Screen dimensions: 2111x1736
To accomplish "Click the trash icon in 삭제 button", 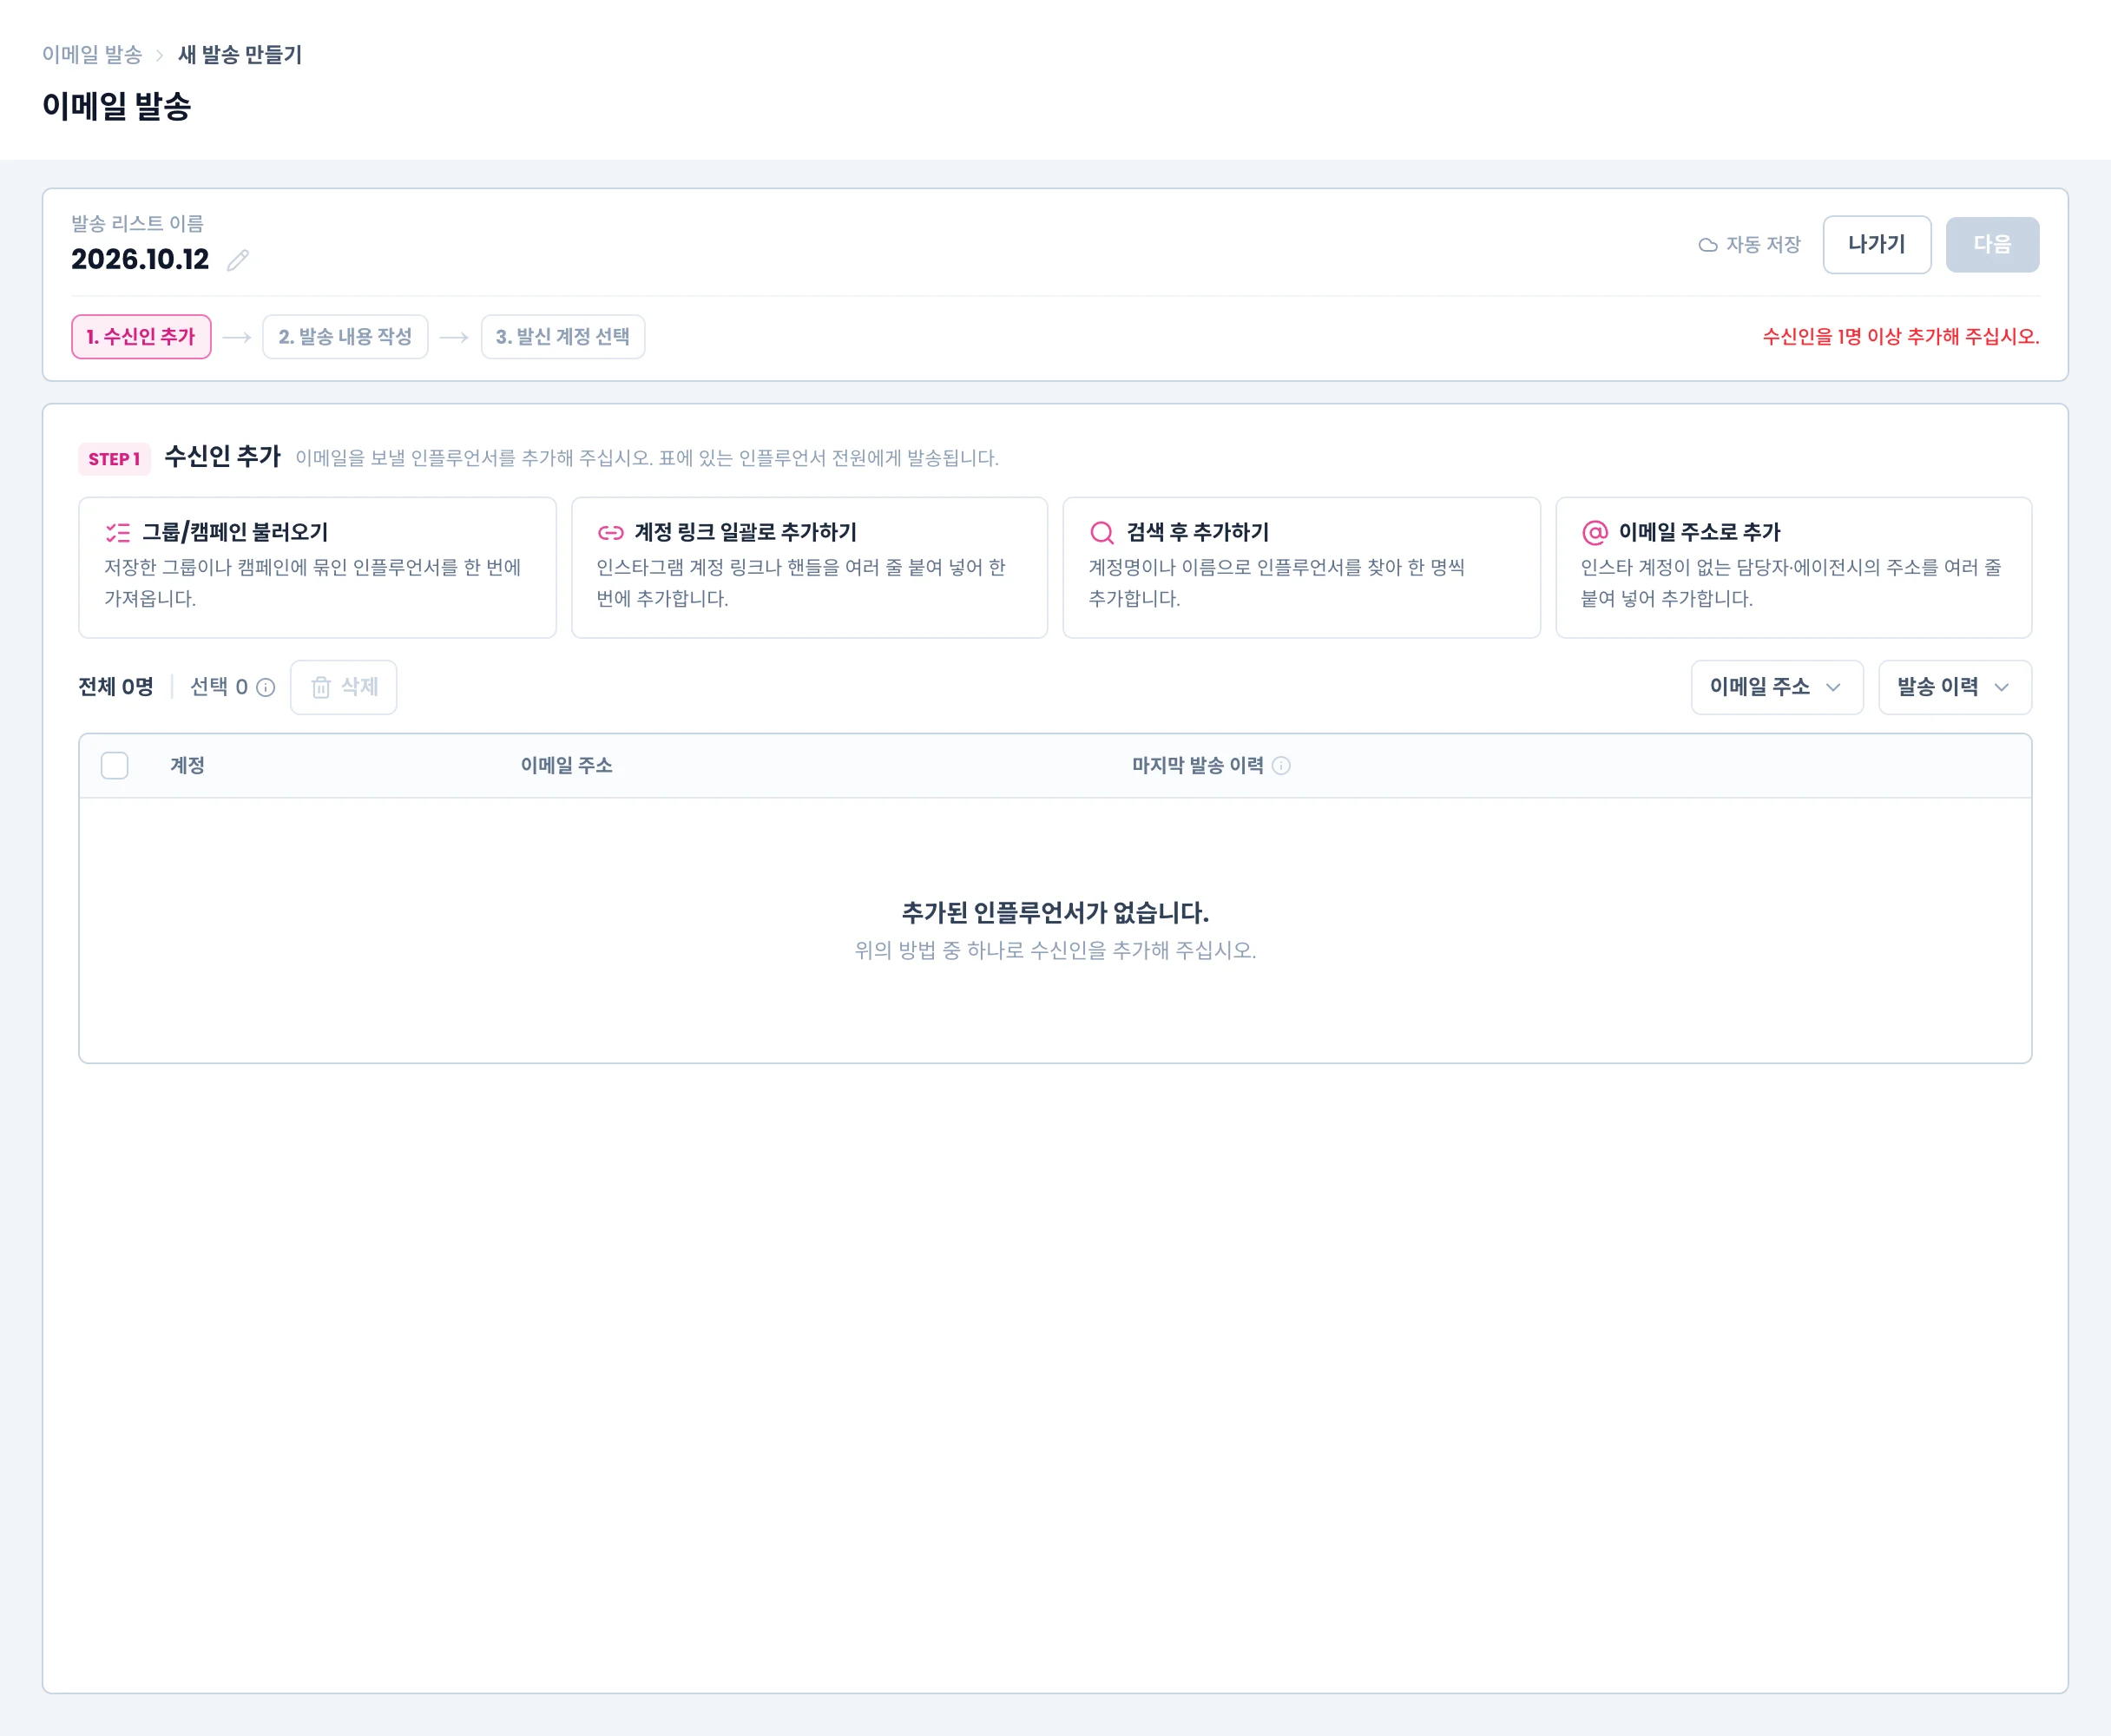I will pos(321,688).
